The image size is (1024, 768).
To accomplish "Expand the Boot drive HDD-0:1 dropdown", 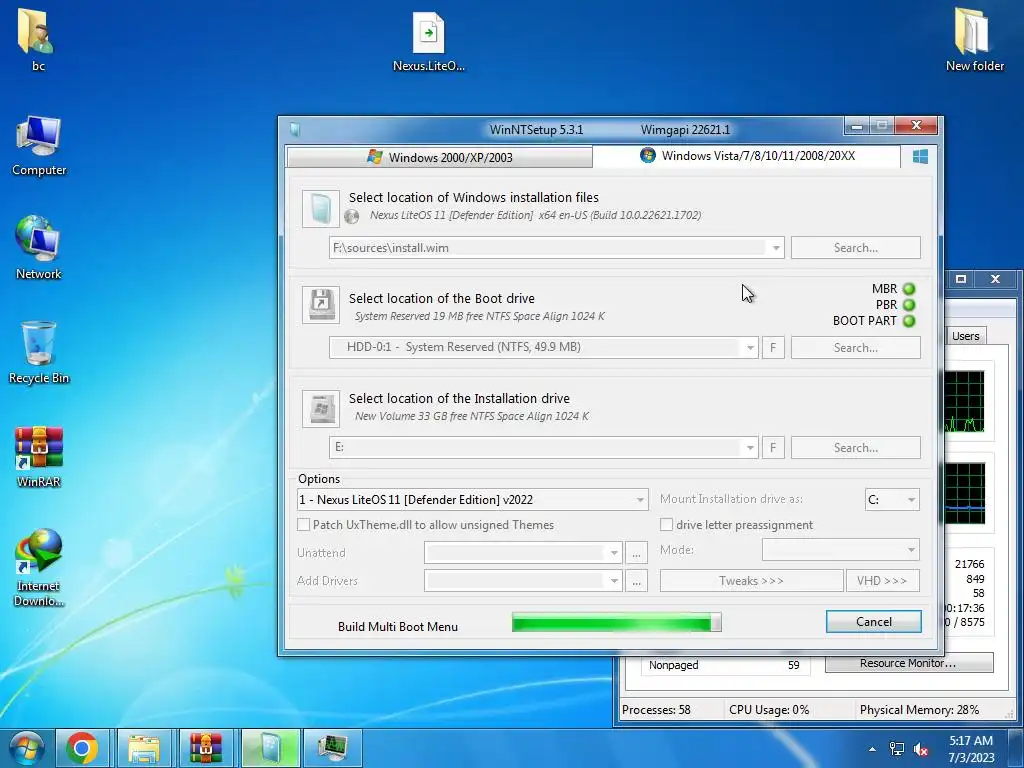I will [x=750, y=347].
